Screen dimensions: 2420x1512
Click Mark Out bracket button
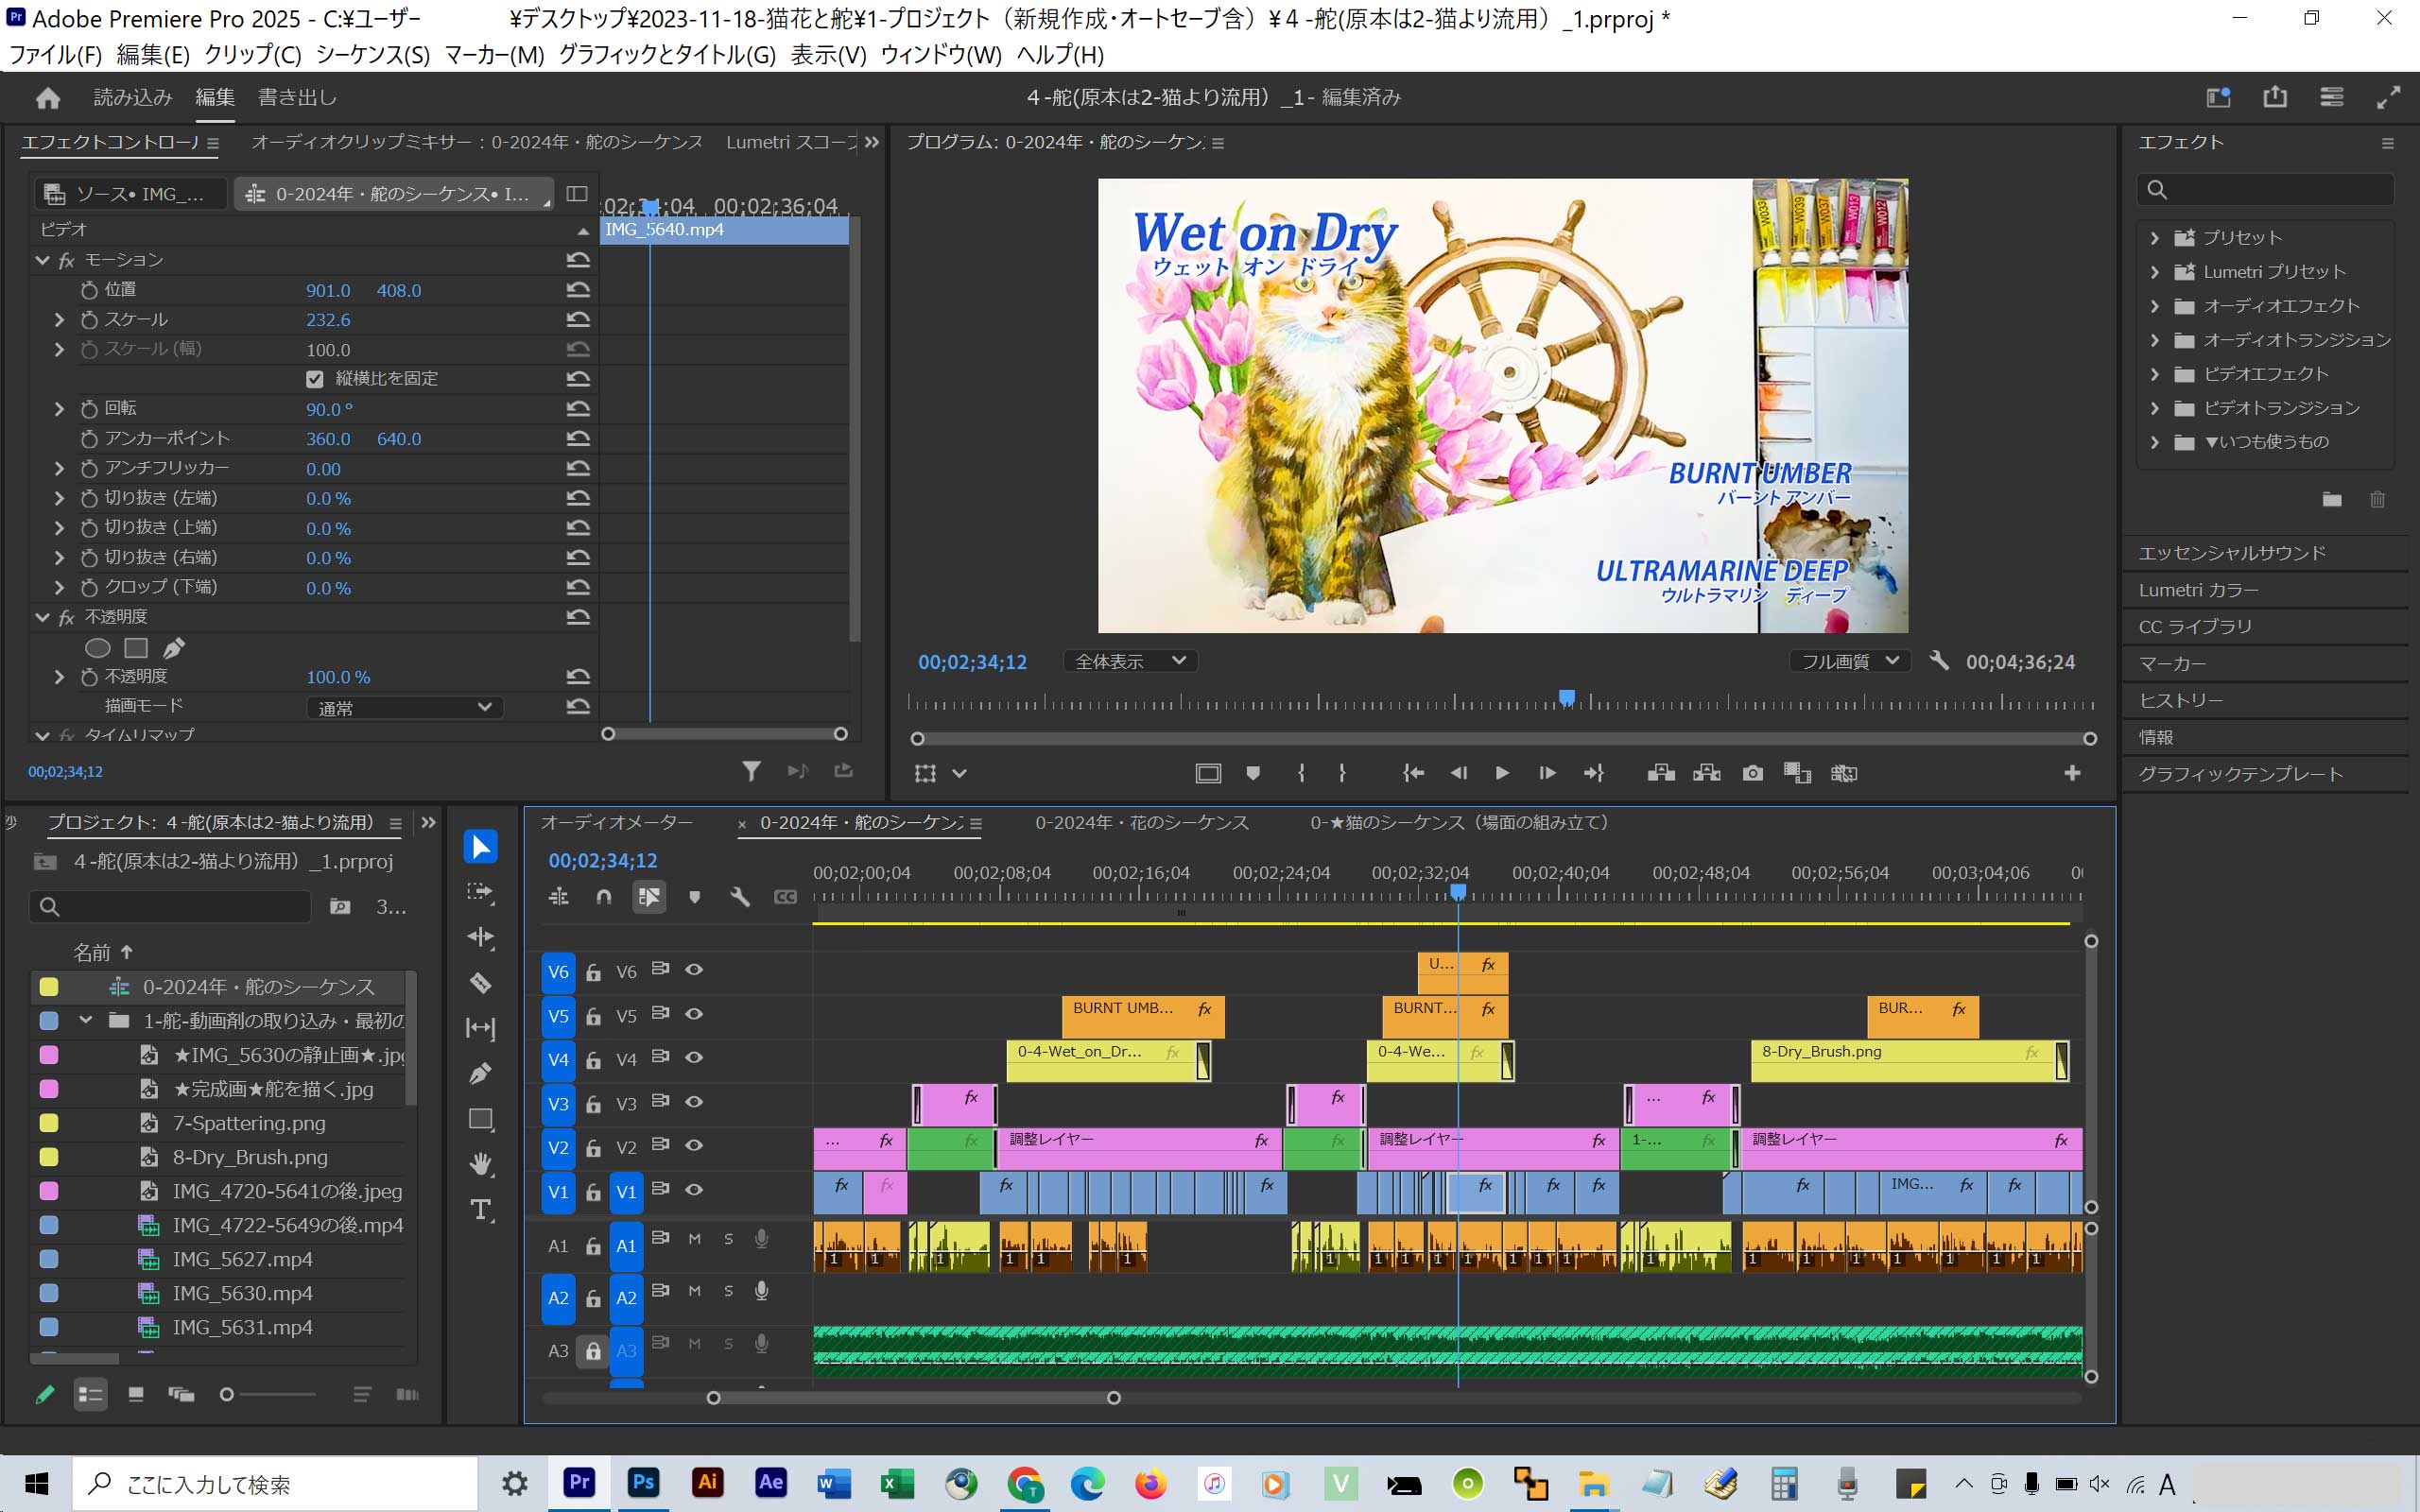pos(1342,773)
